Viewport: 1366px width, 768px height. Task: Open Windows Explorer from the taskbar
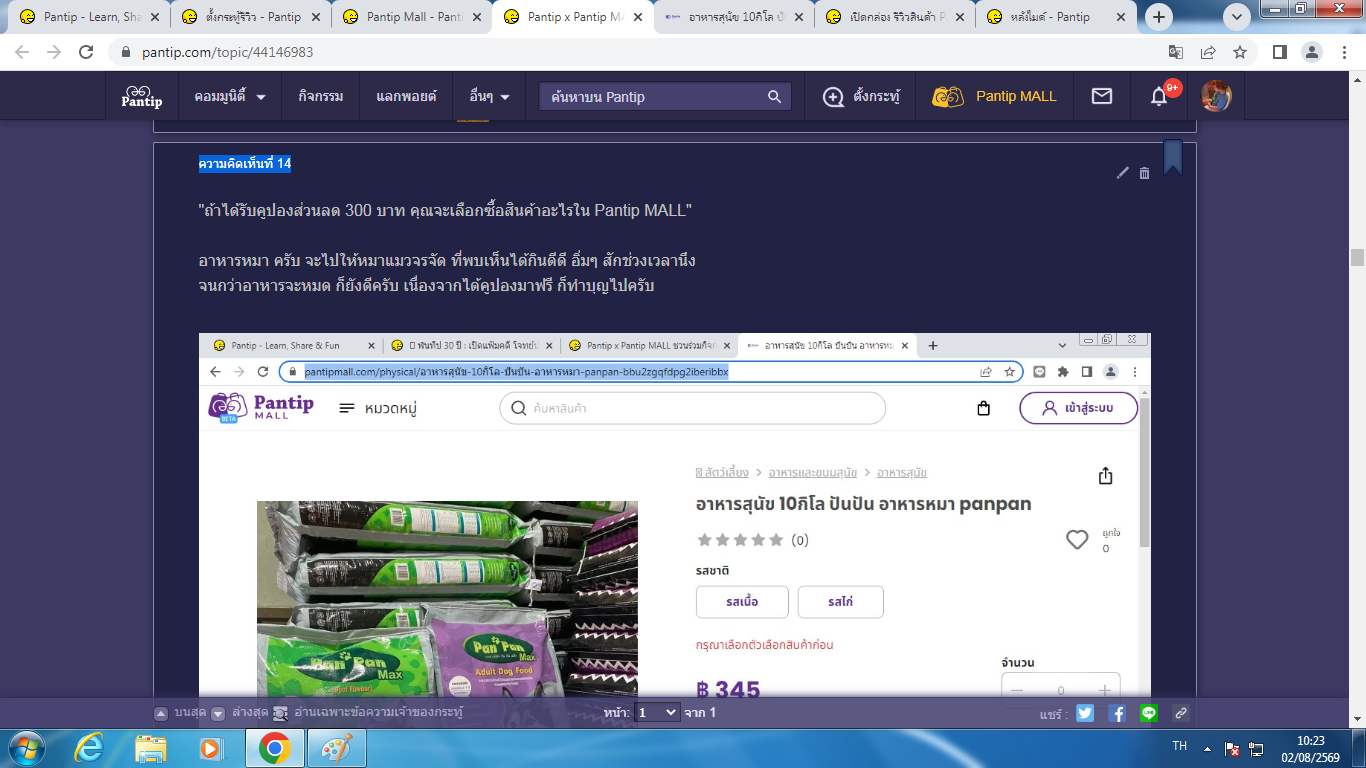click(x=151, y=748)
